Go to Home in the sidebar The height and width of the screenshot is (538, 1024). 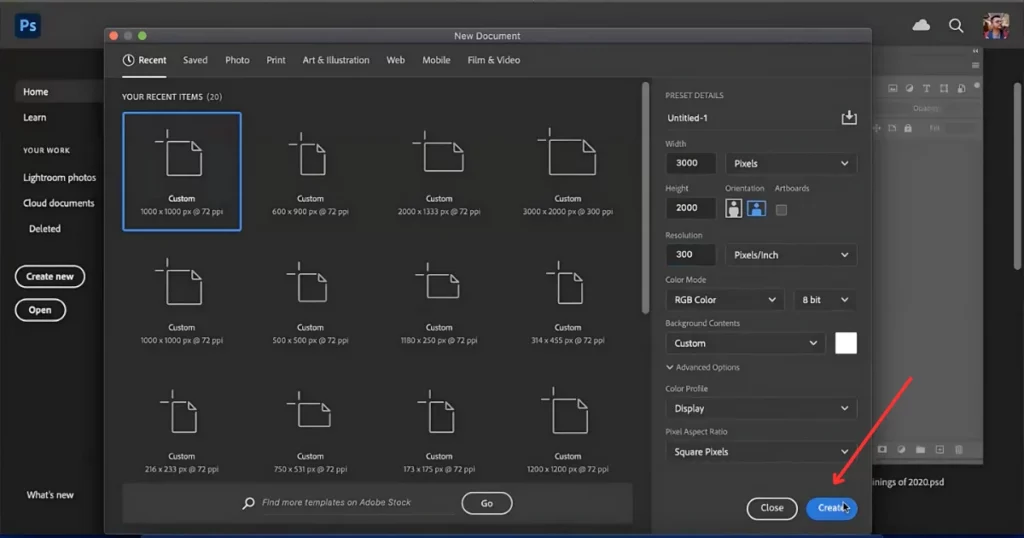point(59,92)
